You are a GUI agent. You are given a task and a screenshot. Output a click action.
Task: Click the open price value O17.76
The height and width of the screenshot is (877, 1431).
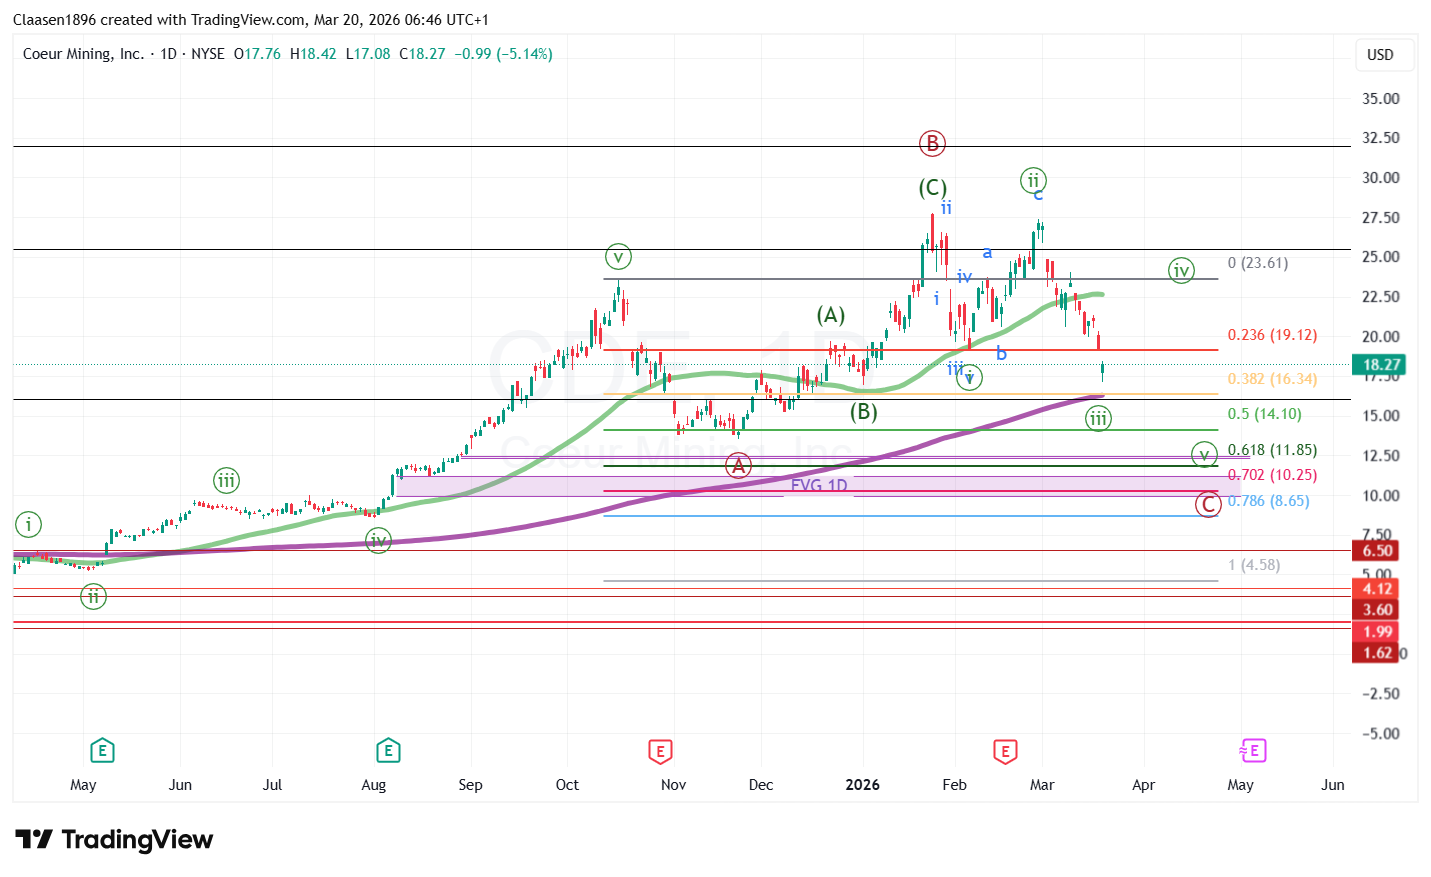click(257, 54)
